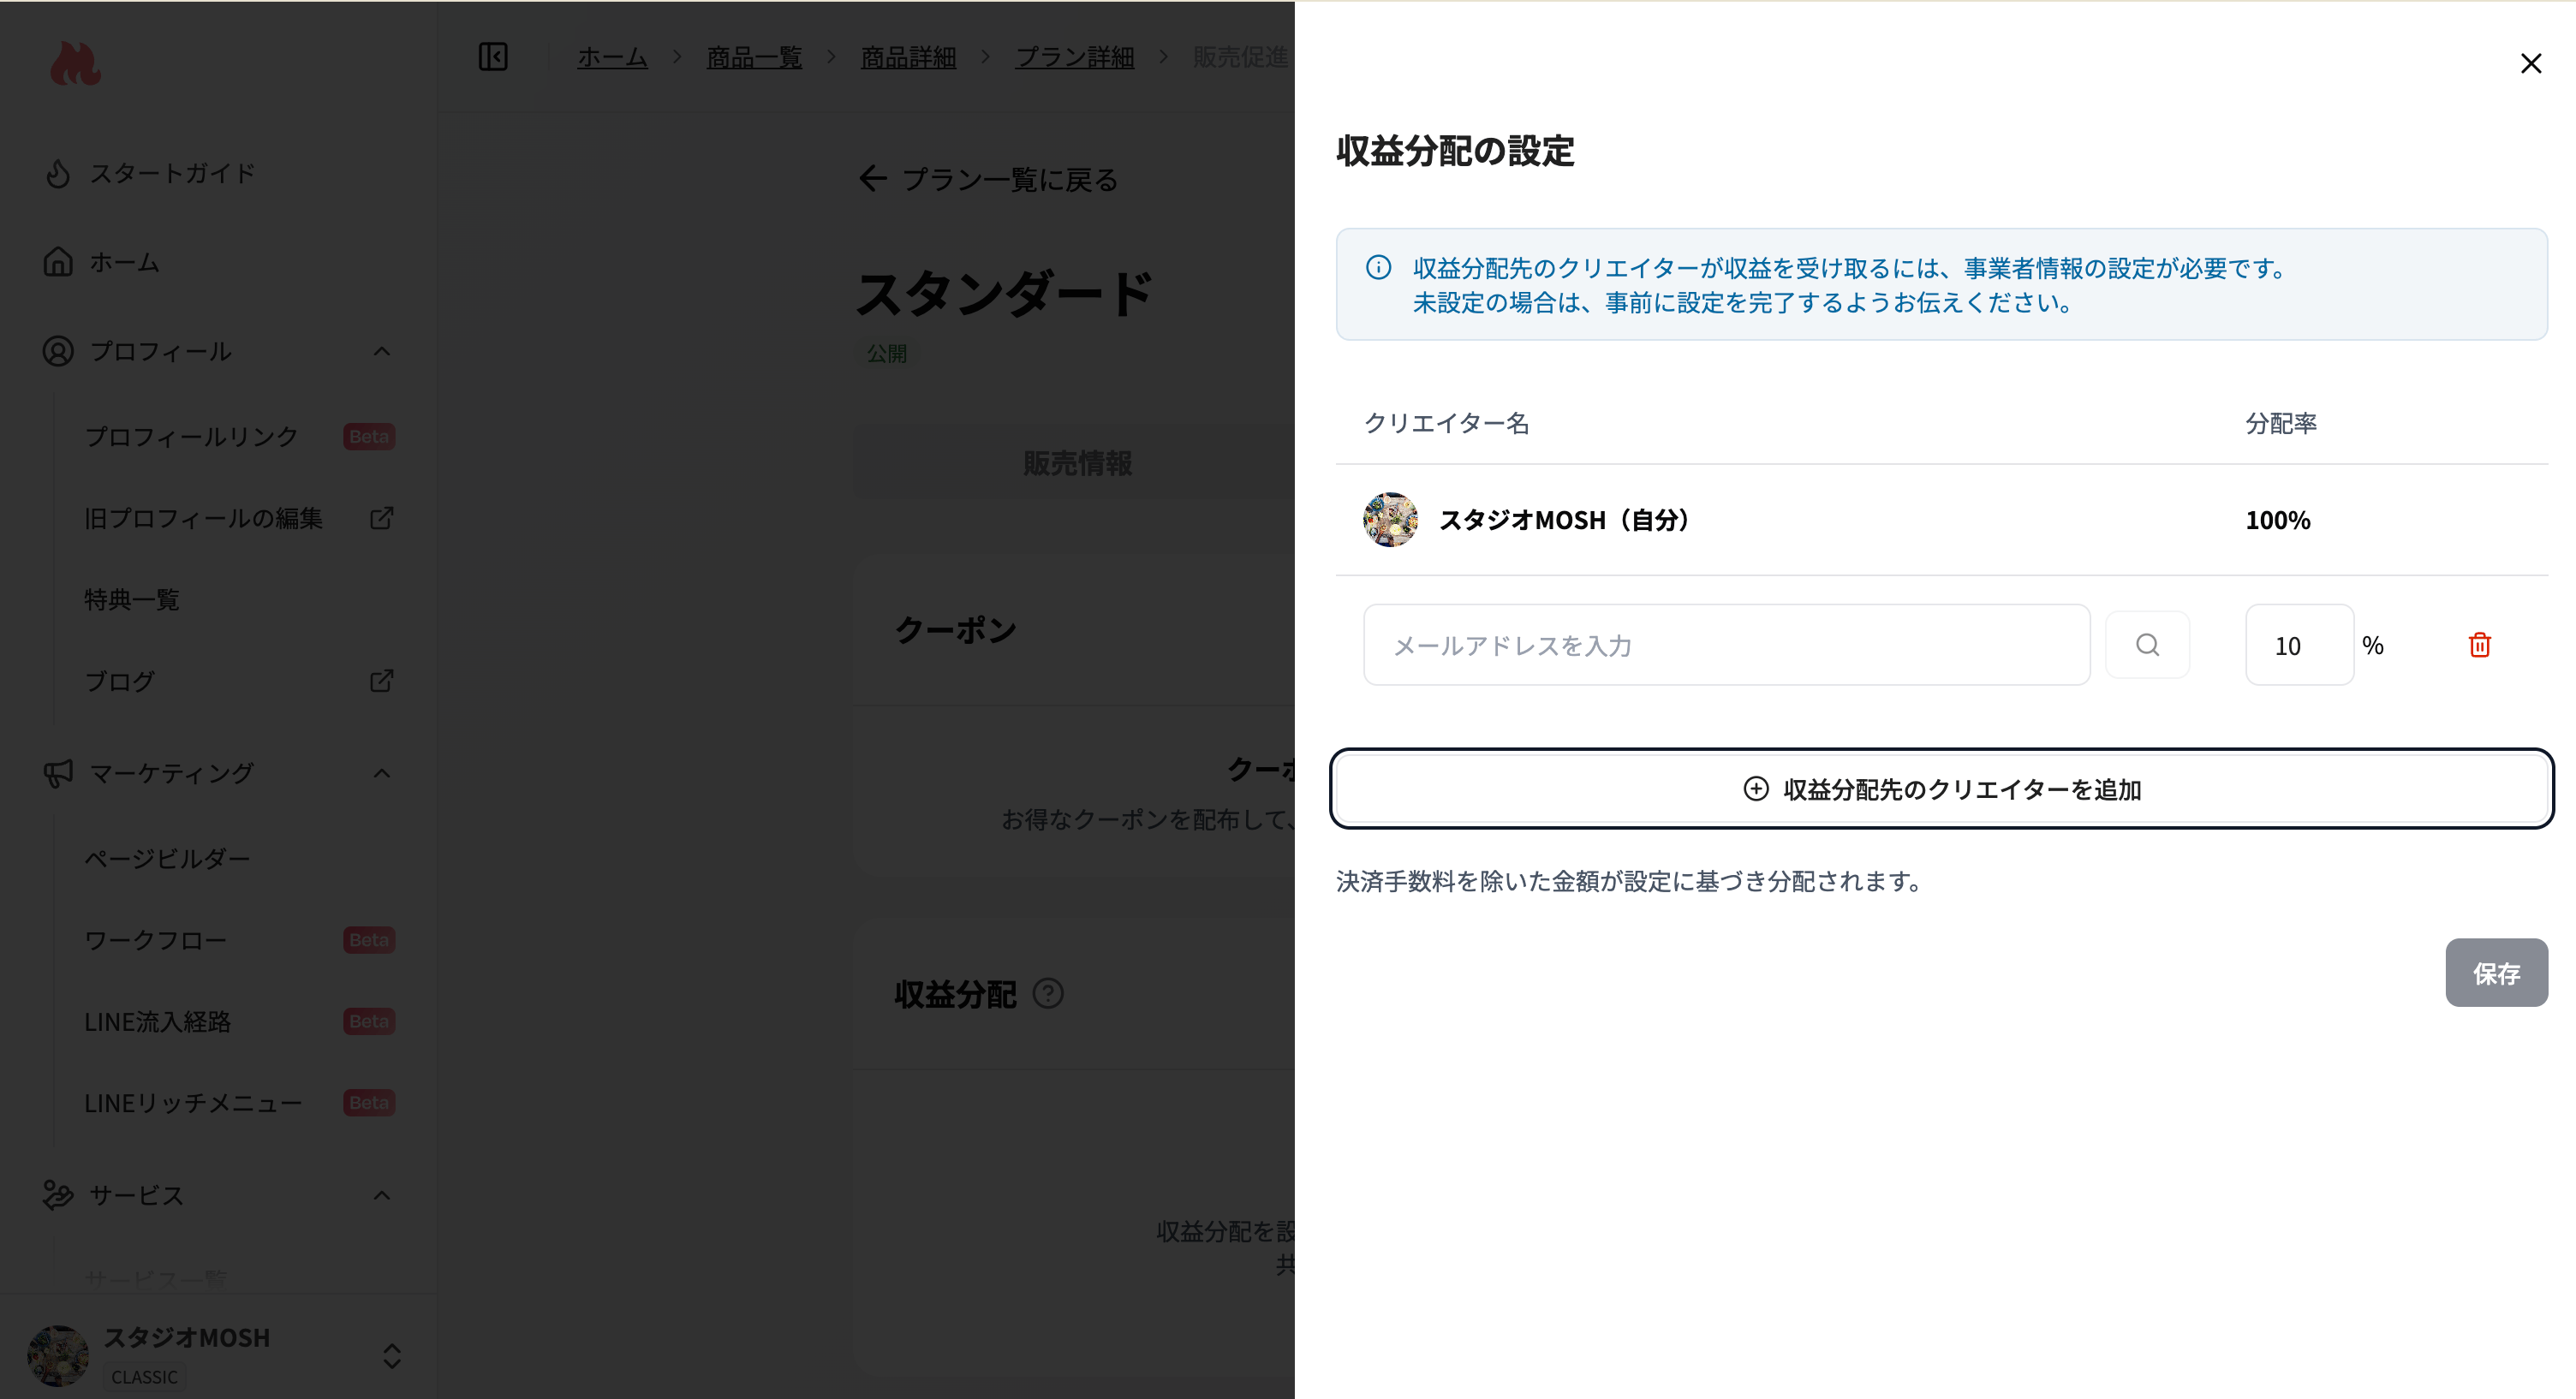This screenshot has width=2576, height=1399.
Task: Click the スタジオMOSH avatar at sidebar bottom
Action: 58,1356
